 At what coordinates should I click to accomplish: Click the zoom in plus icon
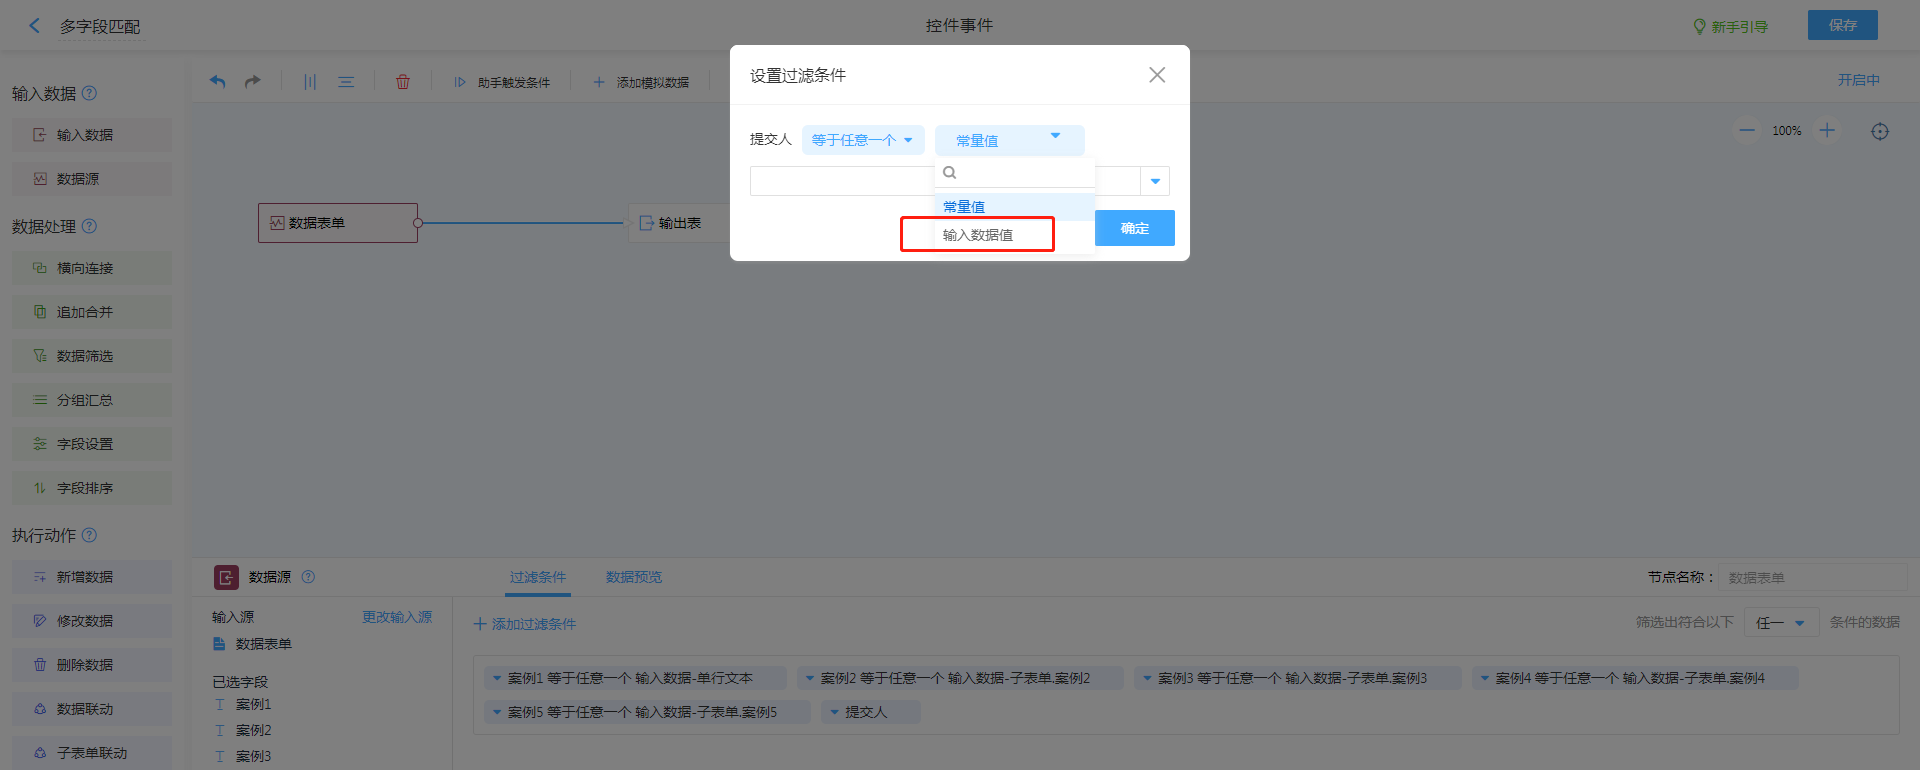point(1827,131)
